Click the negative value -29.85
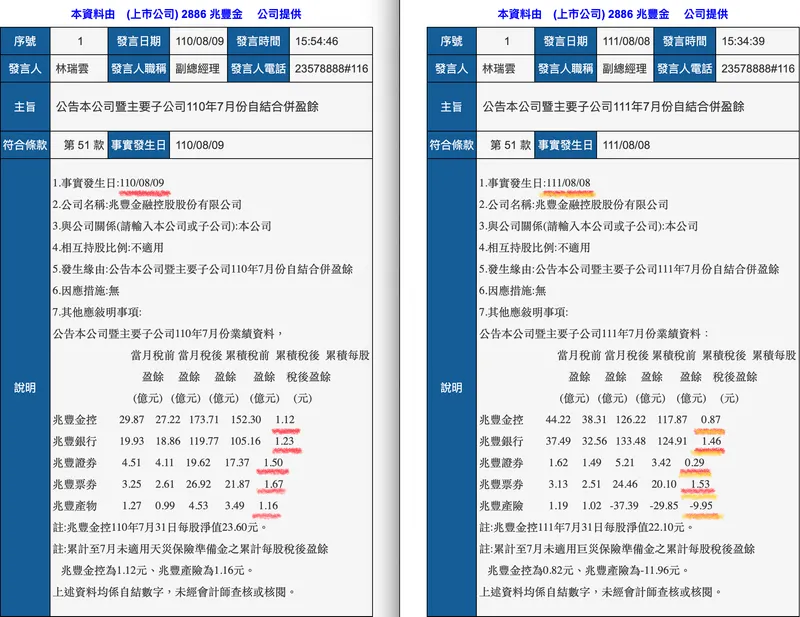800x617 pixels. [x=664, y=506]
